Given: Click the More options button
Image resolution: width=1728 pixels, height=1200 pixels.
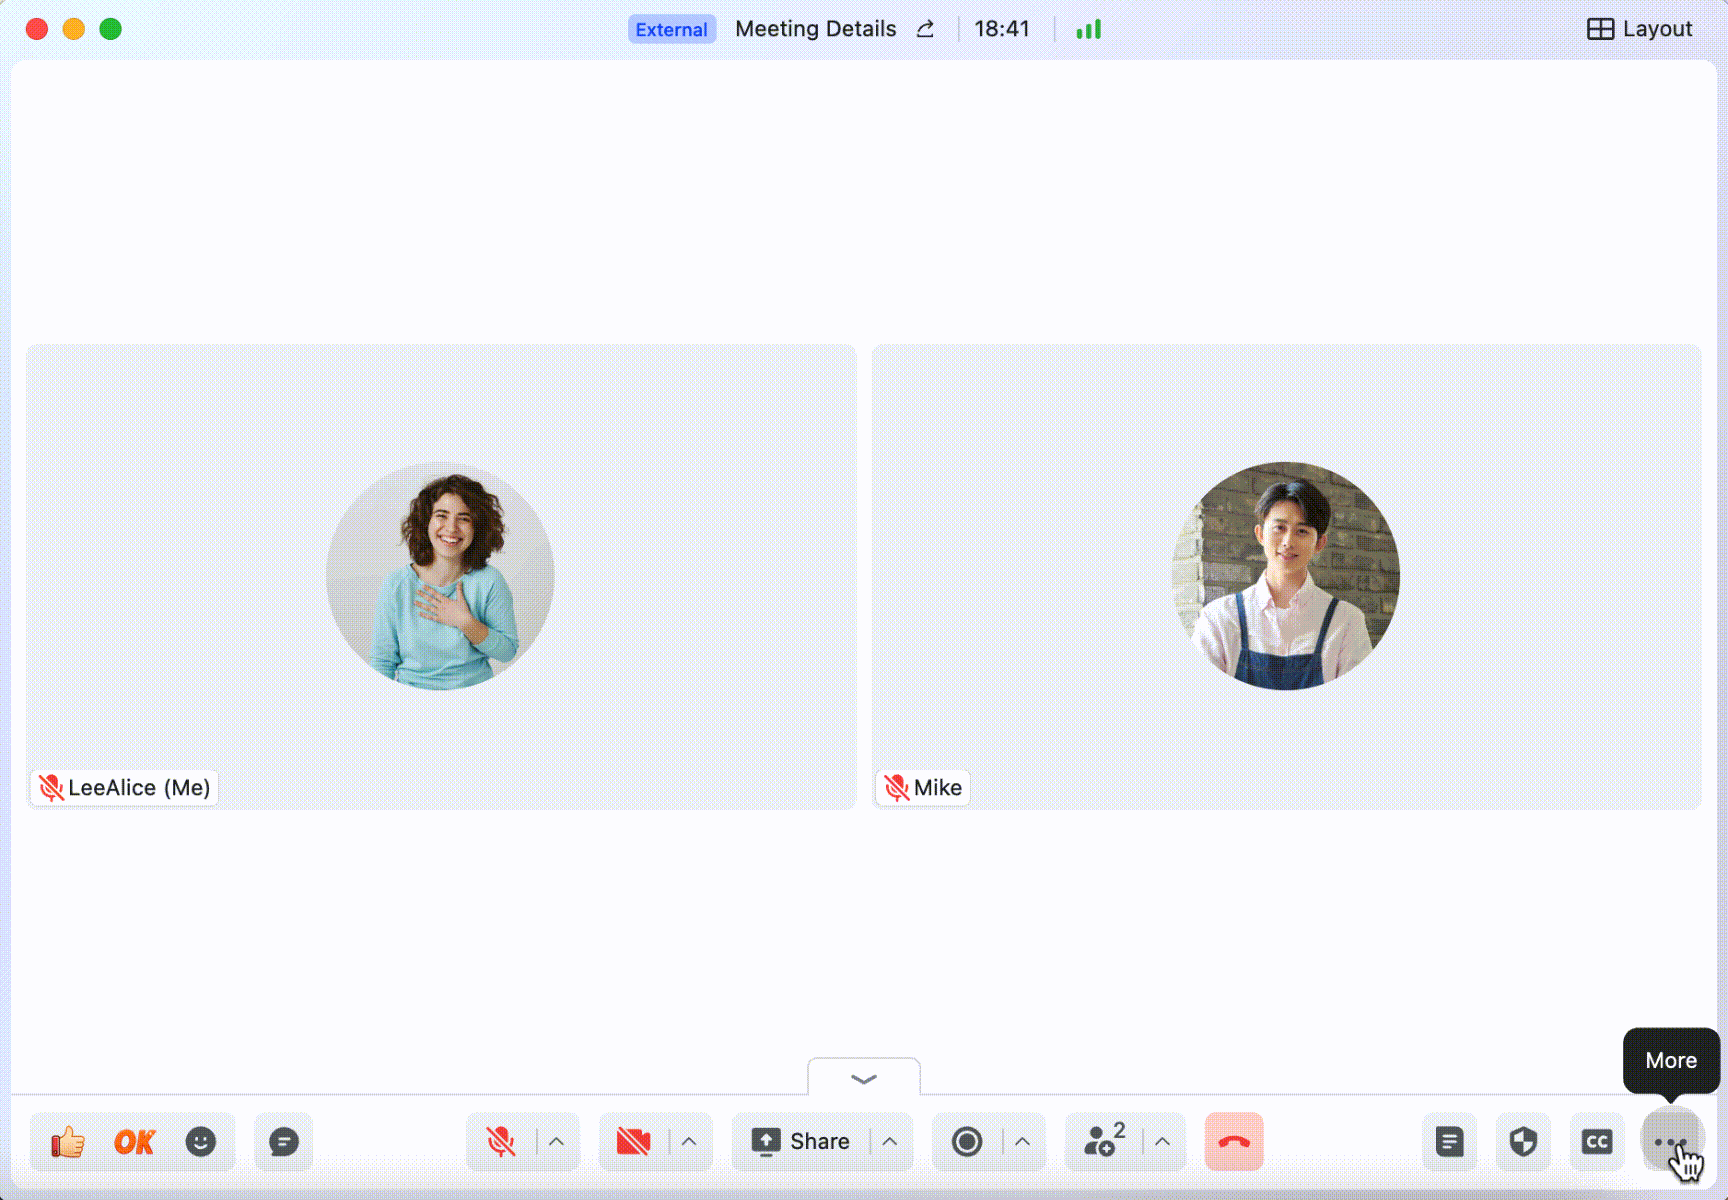Looking at the screenshot, I should (x=1670, y=1142).
